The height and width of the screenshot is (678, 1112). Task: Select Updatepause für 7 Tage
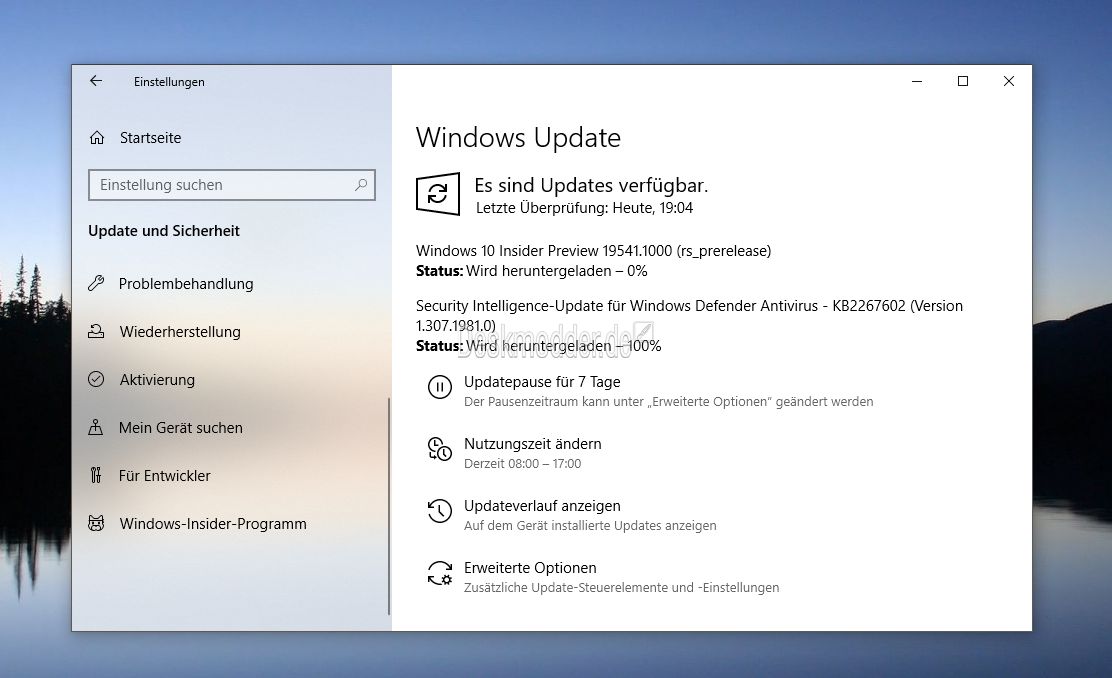click(542, 382)
